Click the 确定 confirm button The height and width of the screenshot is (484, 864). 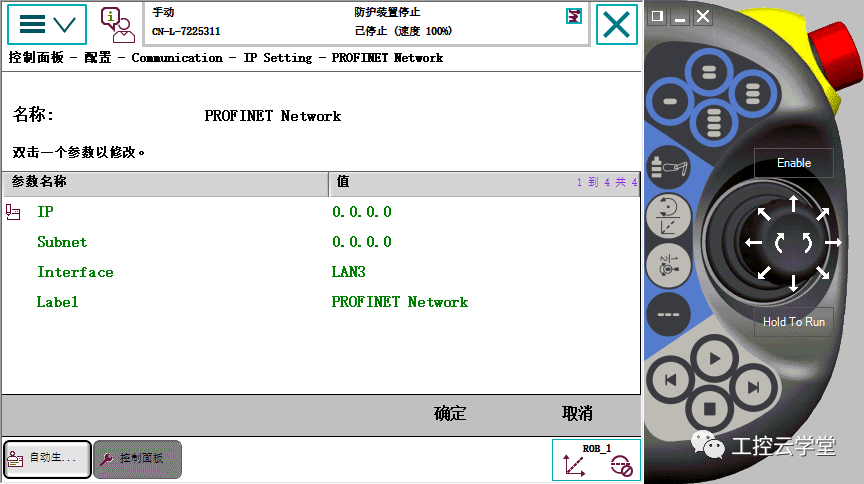click(x=450, y=414)
